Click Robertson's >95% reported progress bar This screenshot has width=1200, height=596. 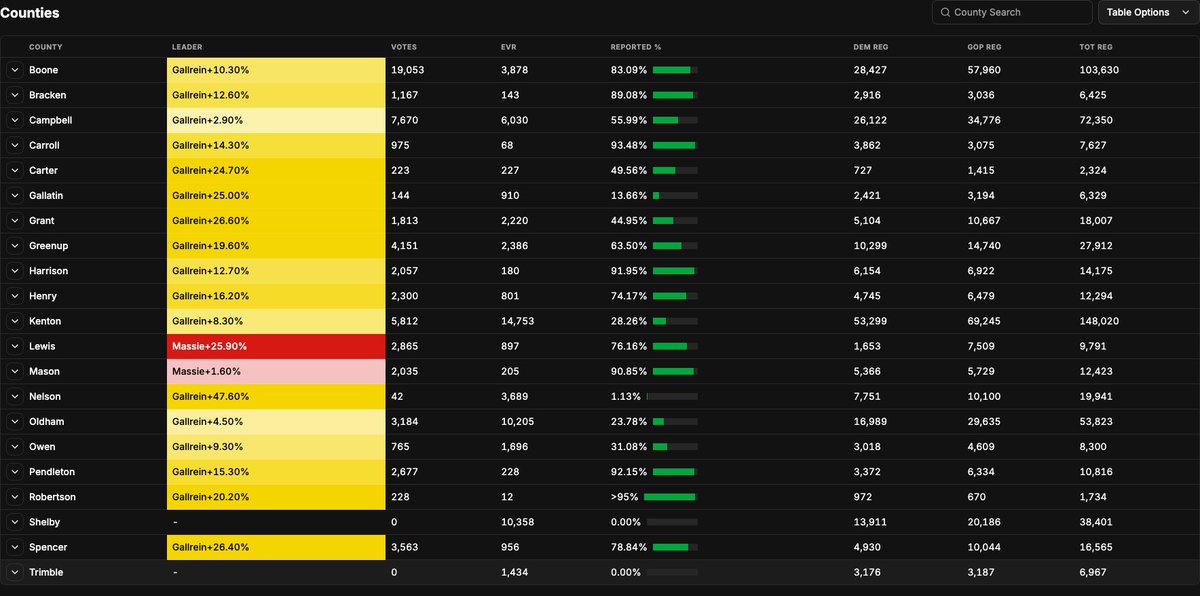click(671, 497)
